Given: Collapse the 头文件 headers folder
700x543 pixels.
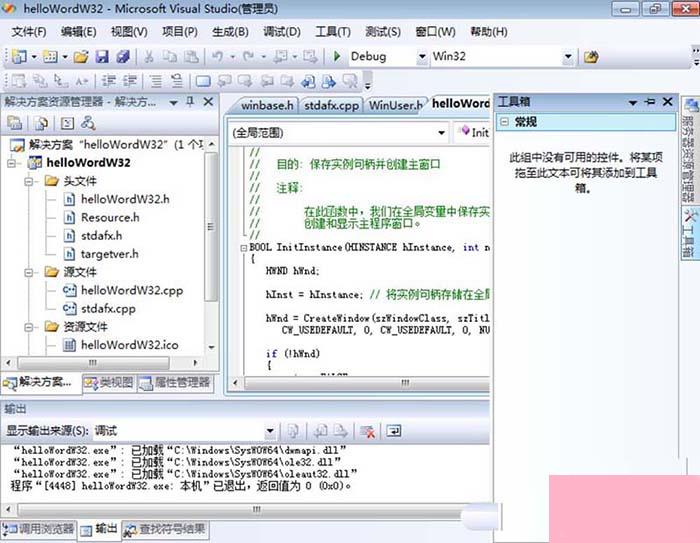Looking at the screenshot, I should click(29, 181).
